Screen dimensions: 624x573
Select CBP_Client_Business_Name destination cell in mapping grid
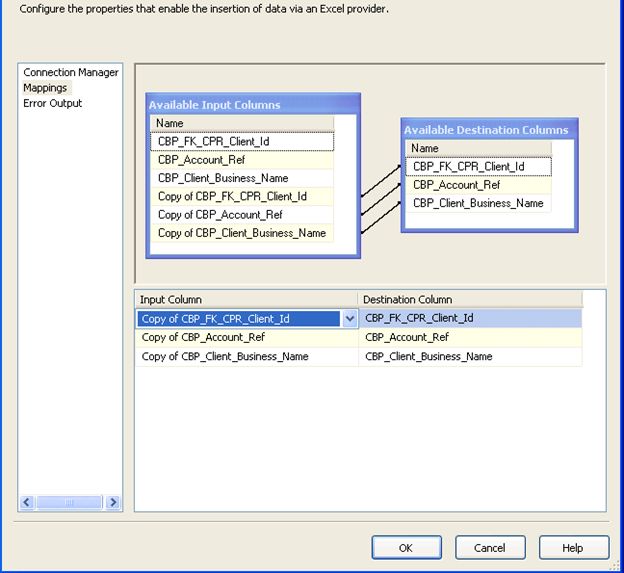(470, 357)
